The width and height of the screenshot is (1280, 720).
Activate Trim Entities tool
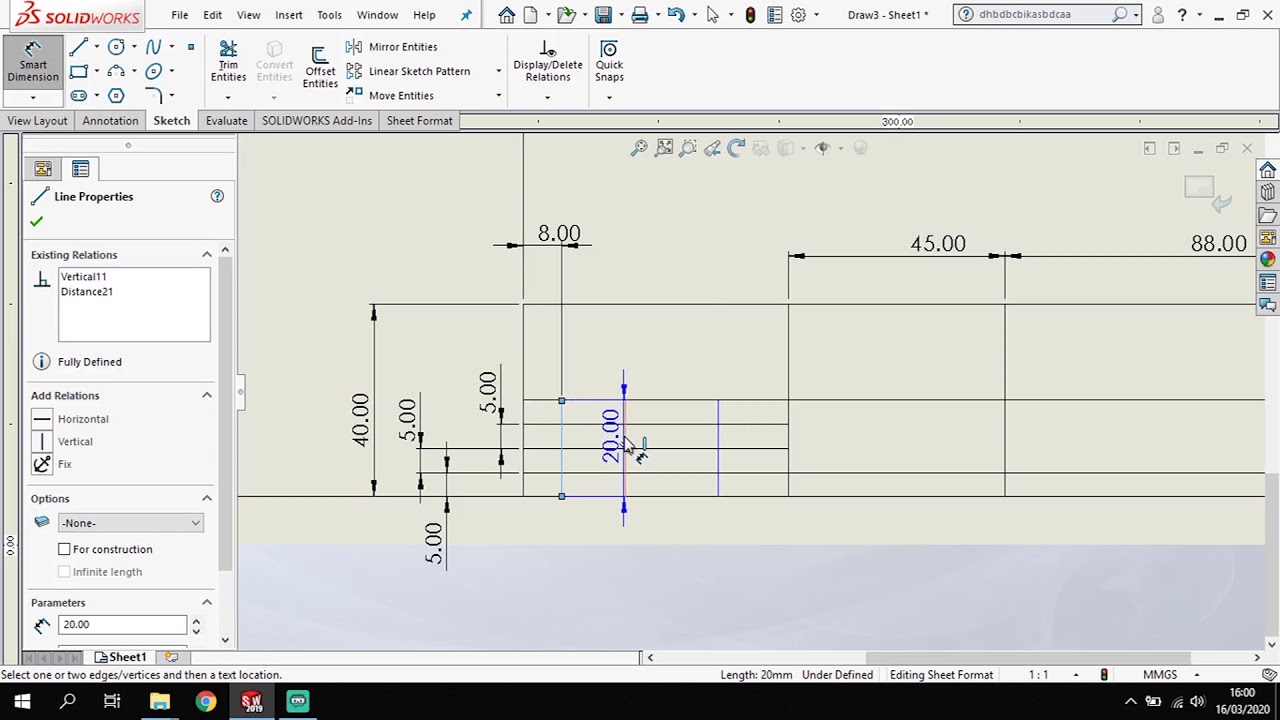[228, 62]
